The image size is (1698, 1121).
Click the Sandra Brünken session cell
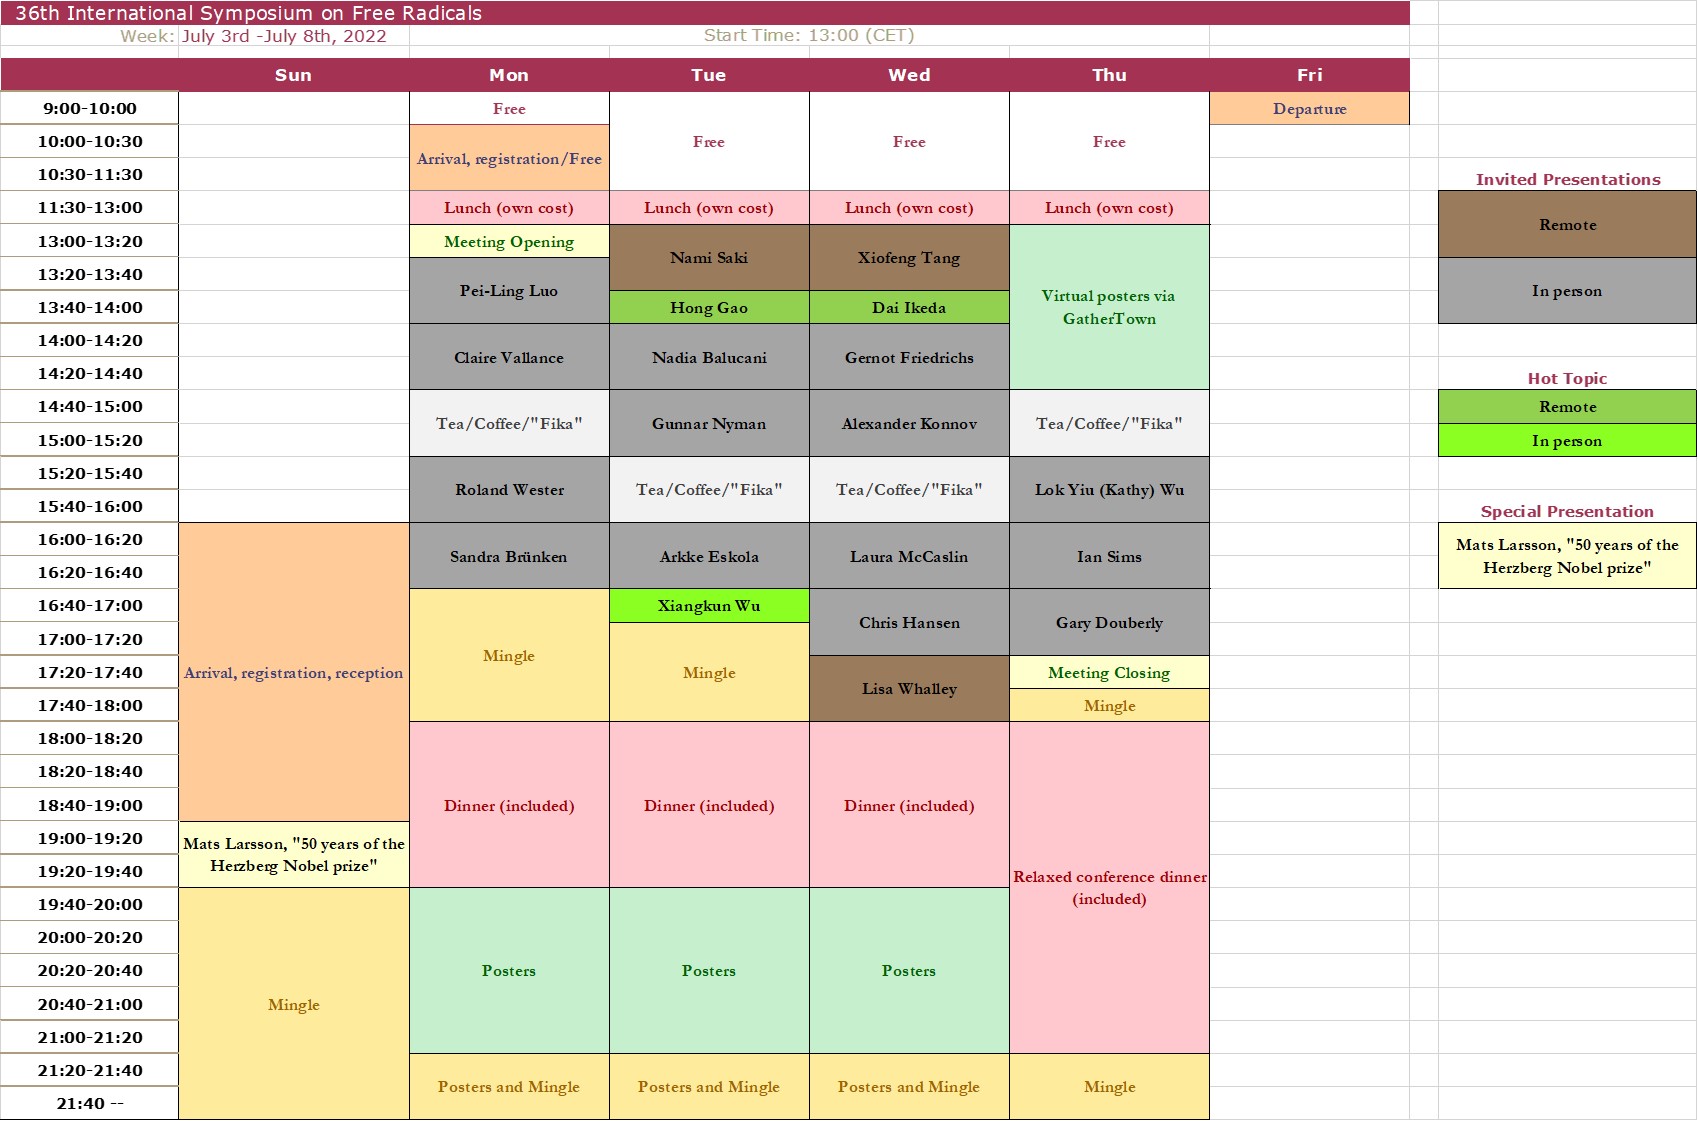click(x=509, y=556)
